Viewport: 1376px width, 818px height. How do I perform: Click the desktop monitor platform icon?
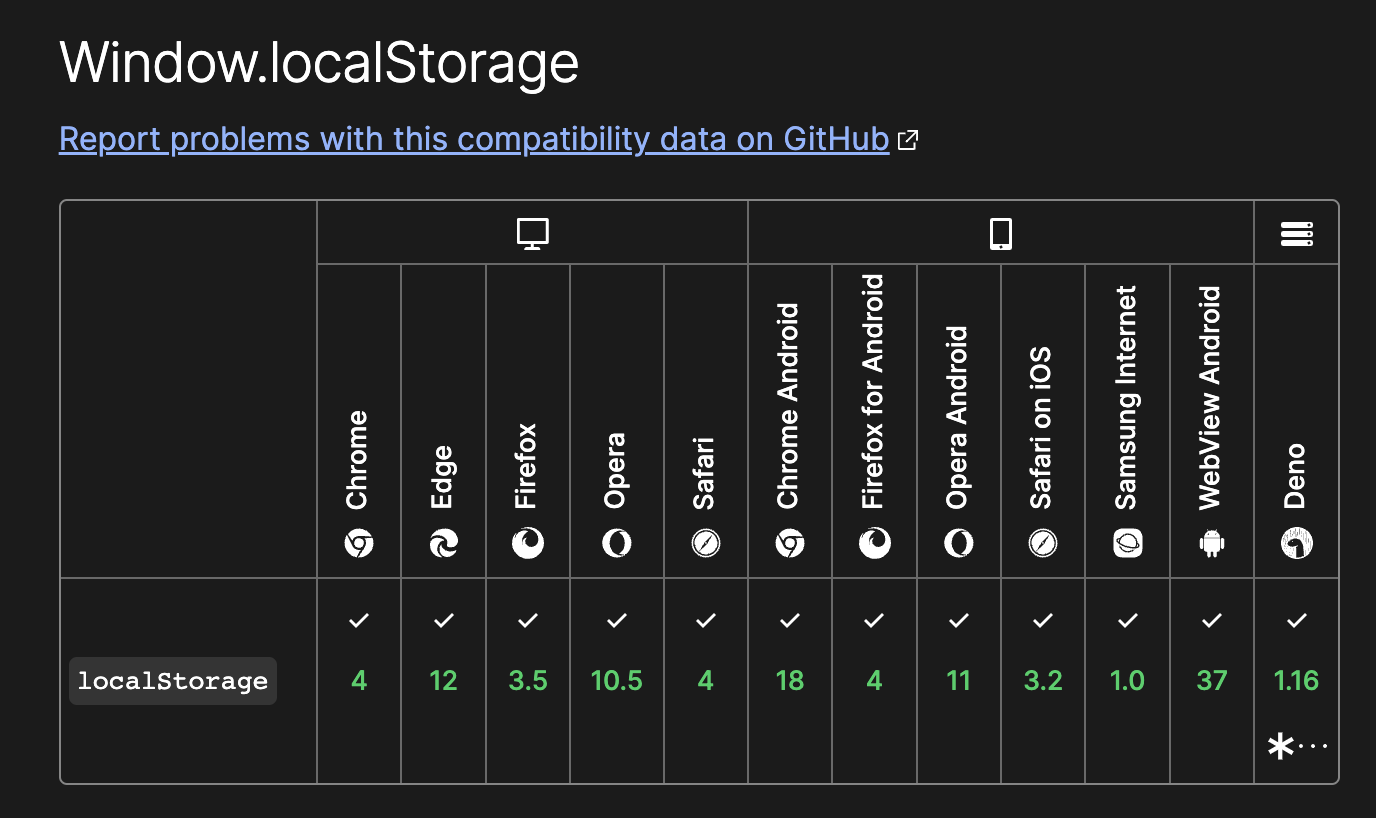[533, 234]
